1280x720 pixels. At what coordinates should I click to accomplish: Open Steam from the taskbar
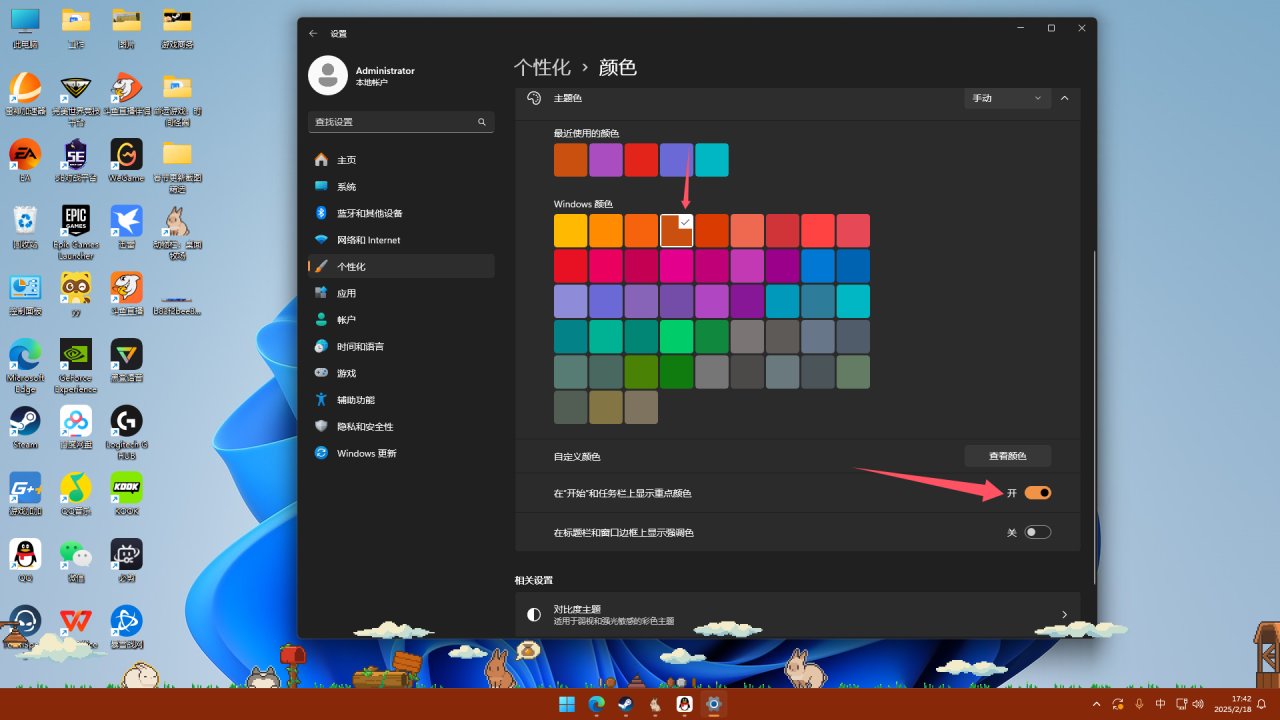pos(625,704)
